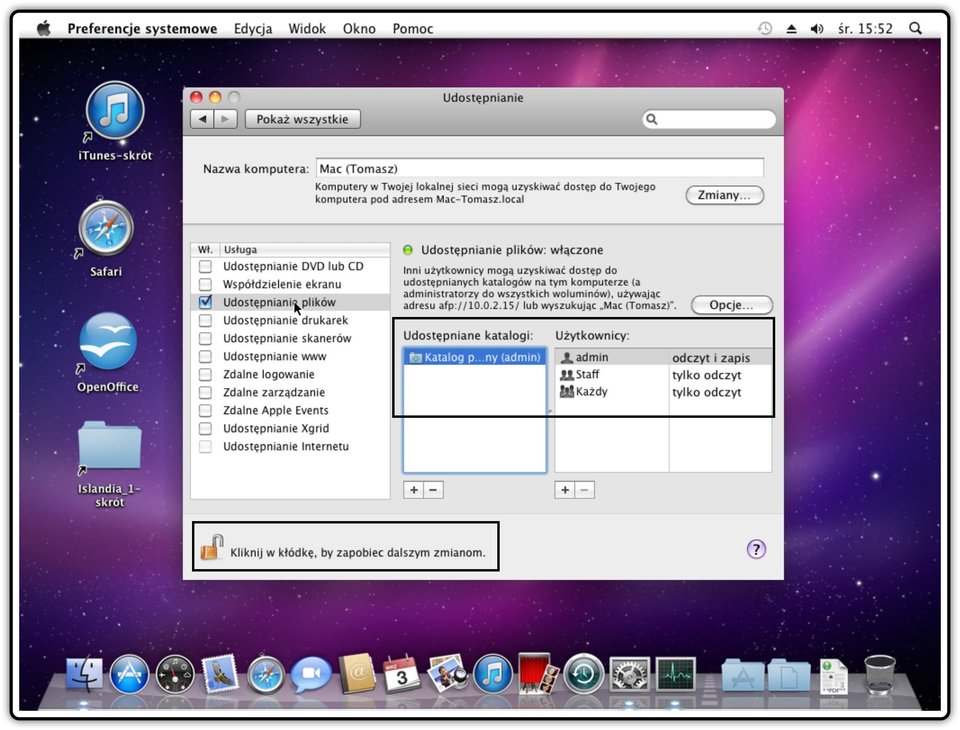This screenshot has height=730, width=960.
Task: Open iChat from the Dock
Action: coord(310,674)
